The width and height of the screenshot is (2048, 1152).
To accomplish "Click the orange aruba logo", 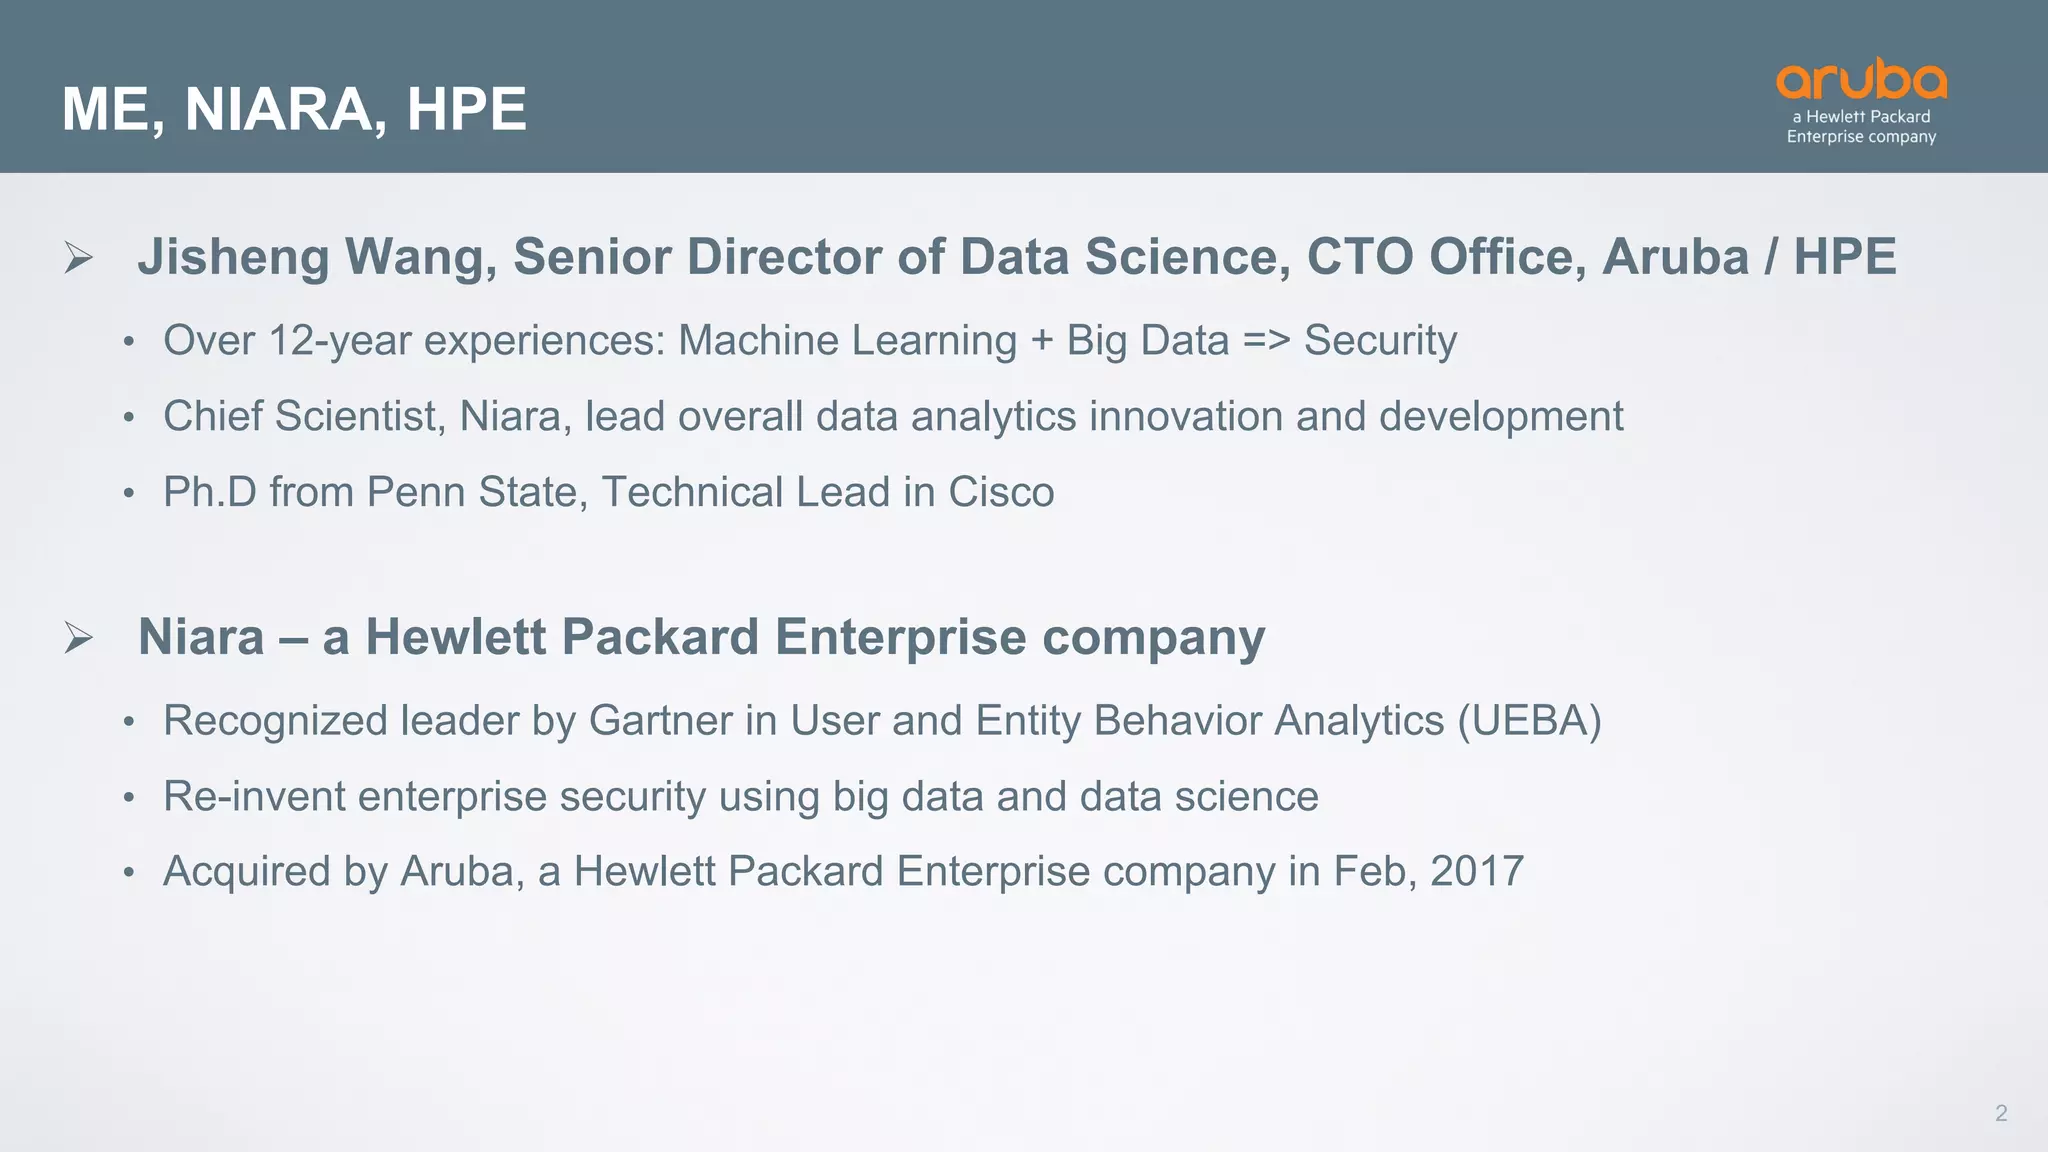I will point(1861,79).
